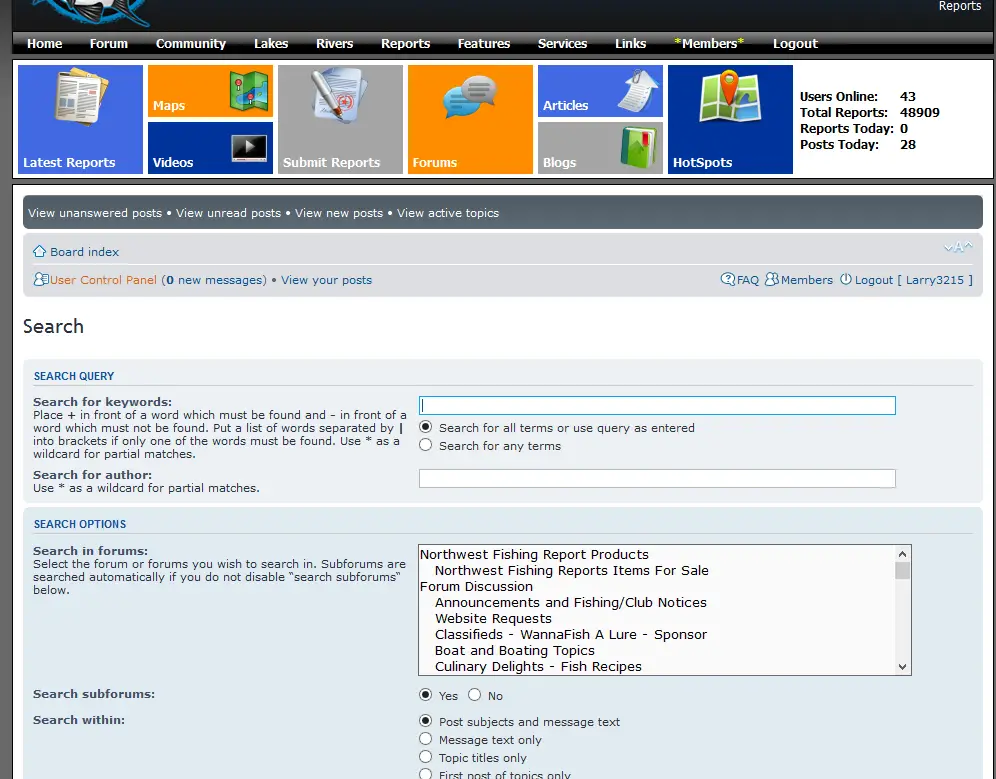Open the Videos tile
The height and width of the screenshot is (779, 996).
[210, 148]
